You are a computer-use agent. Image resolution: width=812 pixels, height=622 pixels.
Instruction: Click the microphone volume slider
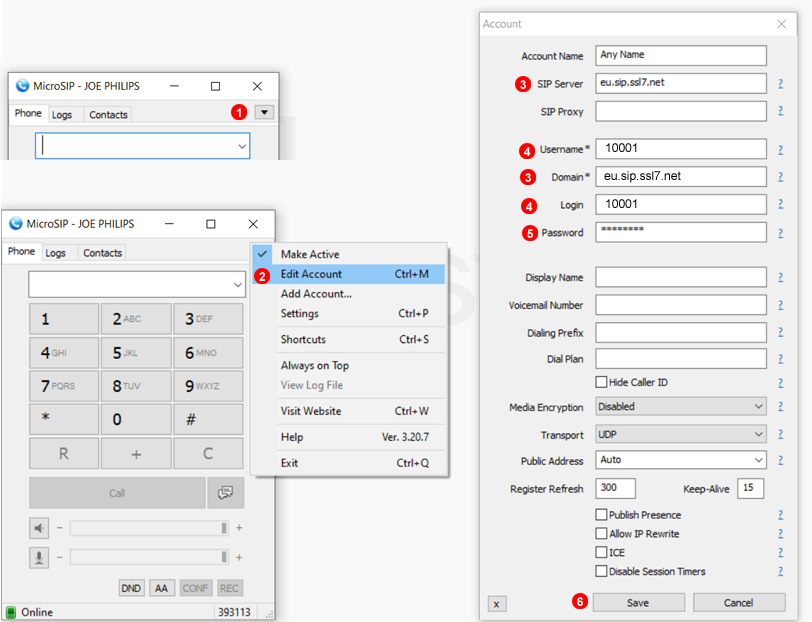[x=149, y=557]
